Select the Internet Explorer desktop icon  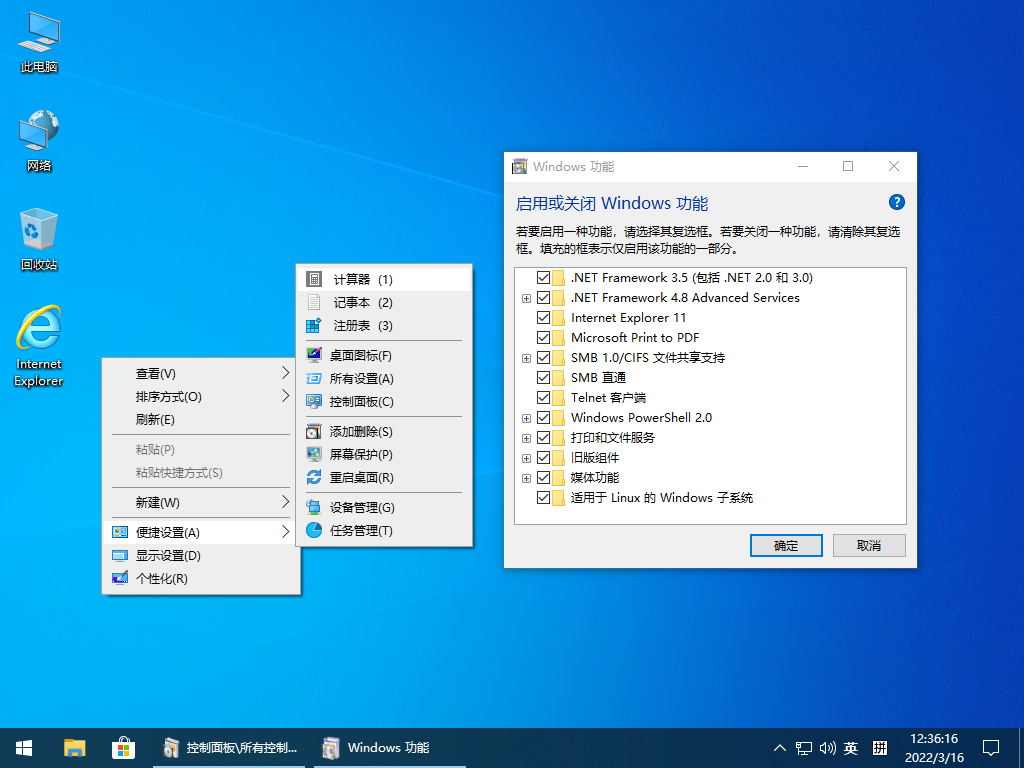click(39, 346)
